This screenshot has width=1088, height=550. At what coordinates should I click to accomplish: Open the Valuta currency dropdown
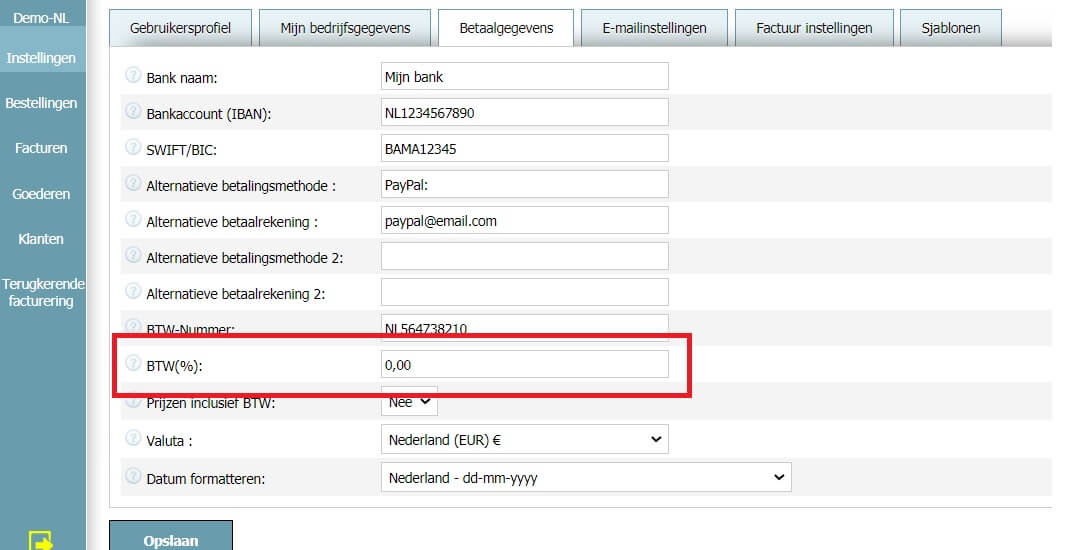pos(525,439)
